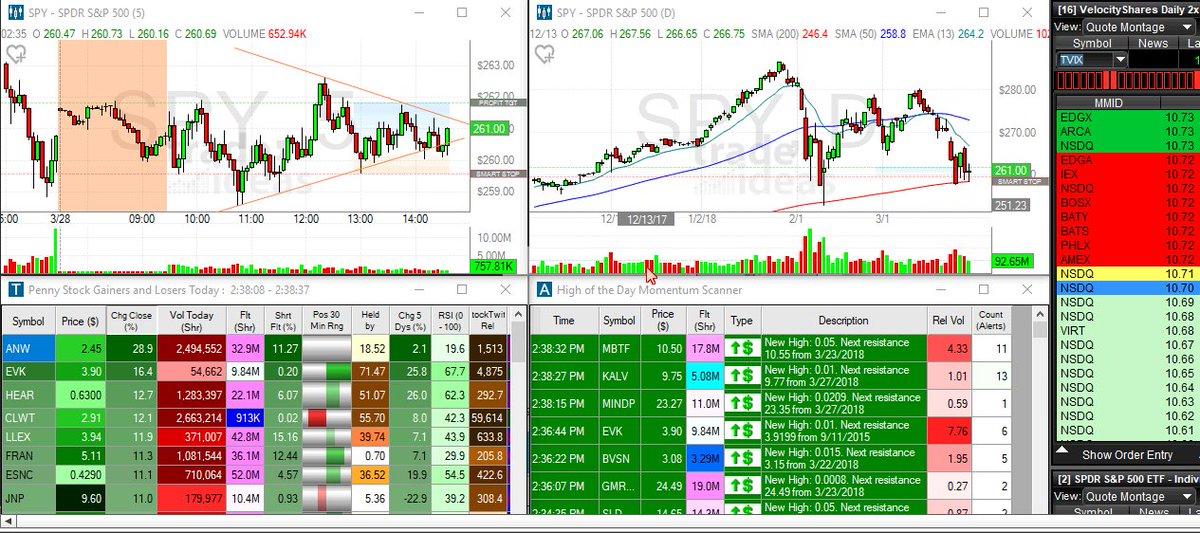This screenshot has height=533, width=1200.
Task: Click ARCA 10.73 row in Level 2
Action: 1128,131
